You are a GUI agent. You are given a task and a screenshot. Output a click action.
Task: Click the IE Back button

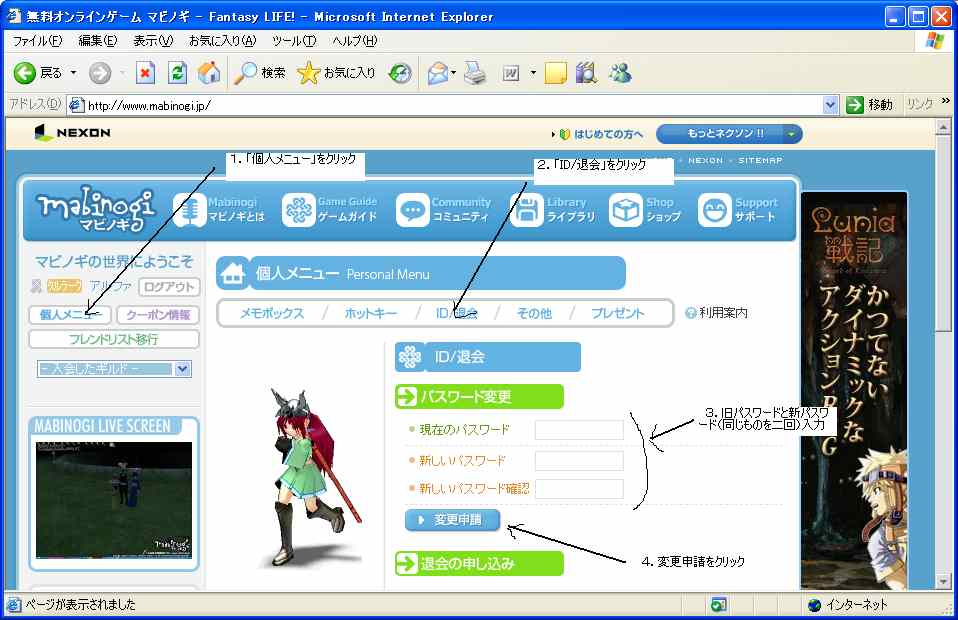[x=38, y=73]
